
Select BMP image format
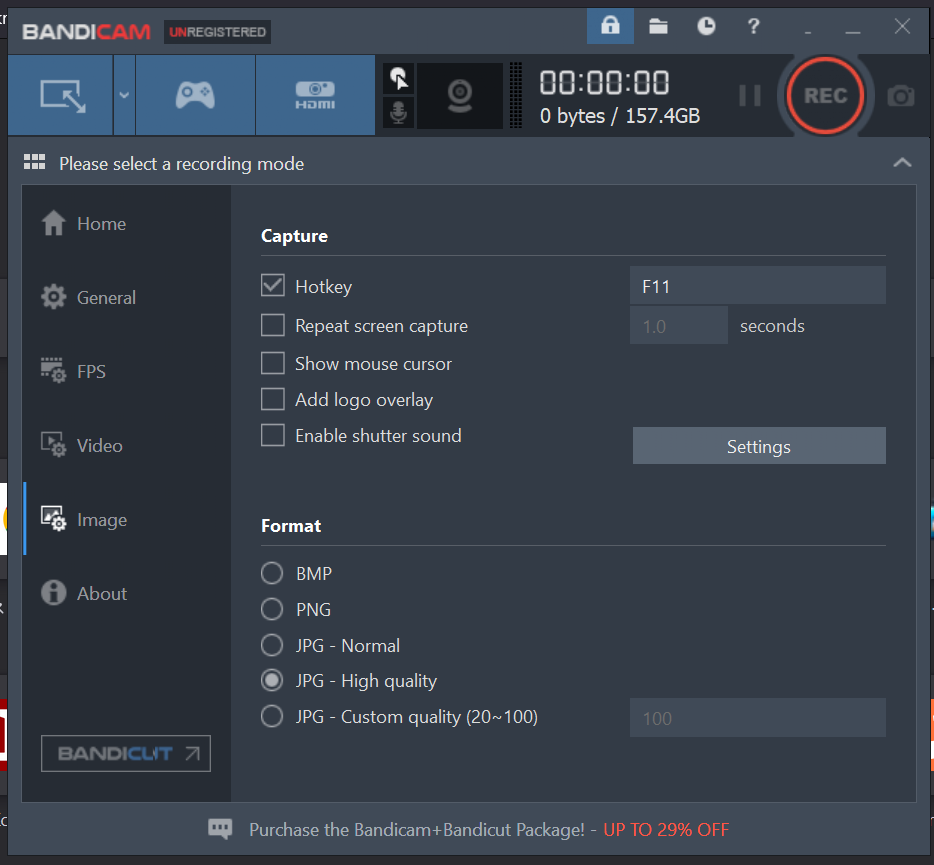272,573
